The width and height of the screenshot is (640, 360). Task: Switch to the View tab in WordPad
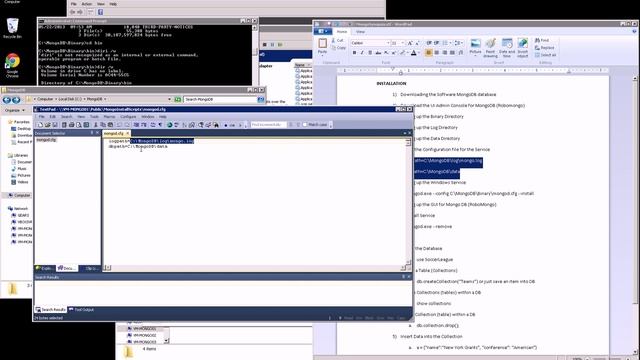(360, 32)
